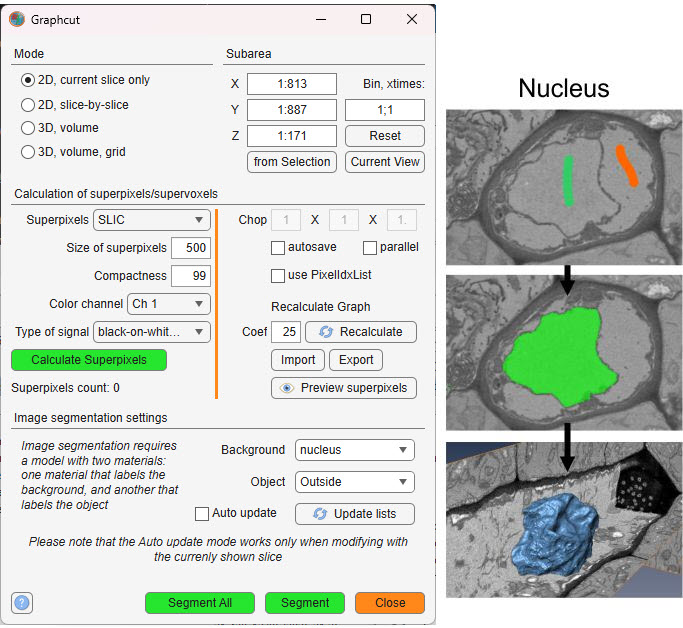Click the first Chop field
The image size is (683, 628).
286,219
